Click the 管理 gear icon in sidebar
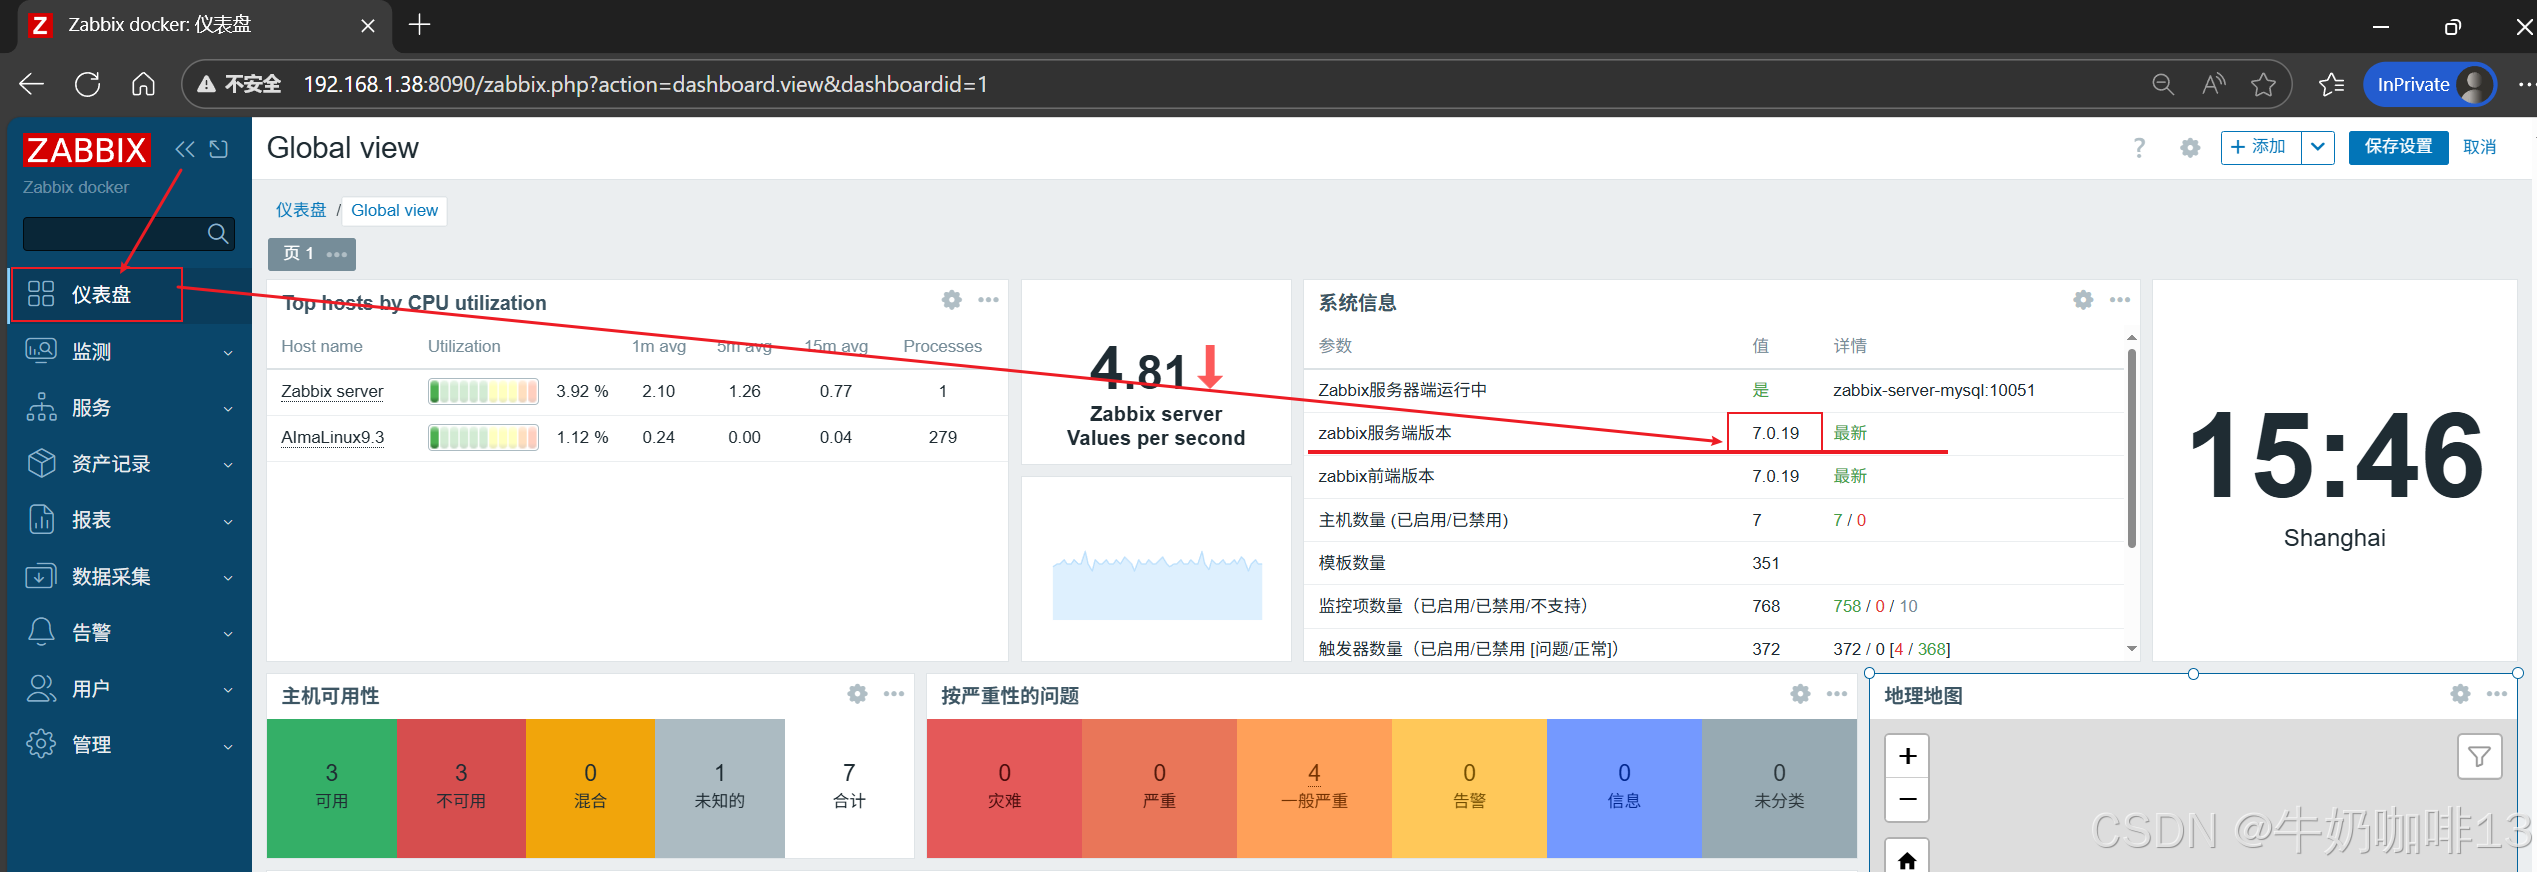 pos(41,744)
